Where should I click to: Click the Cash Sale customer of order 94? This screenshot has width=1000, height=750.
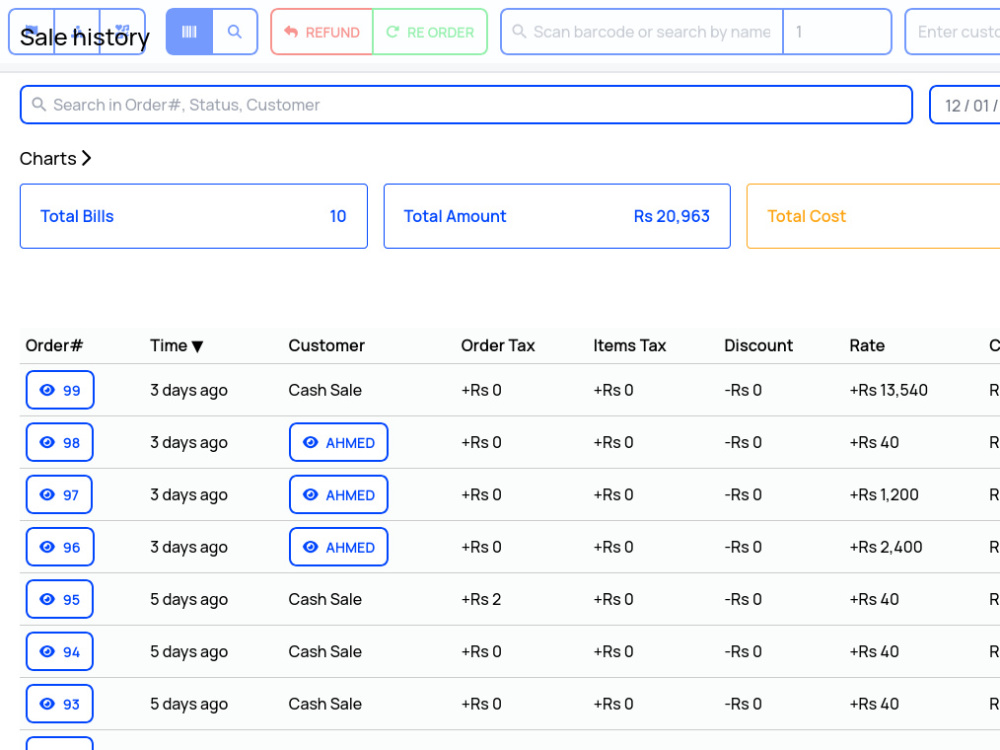[x=325, y=651]
